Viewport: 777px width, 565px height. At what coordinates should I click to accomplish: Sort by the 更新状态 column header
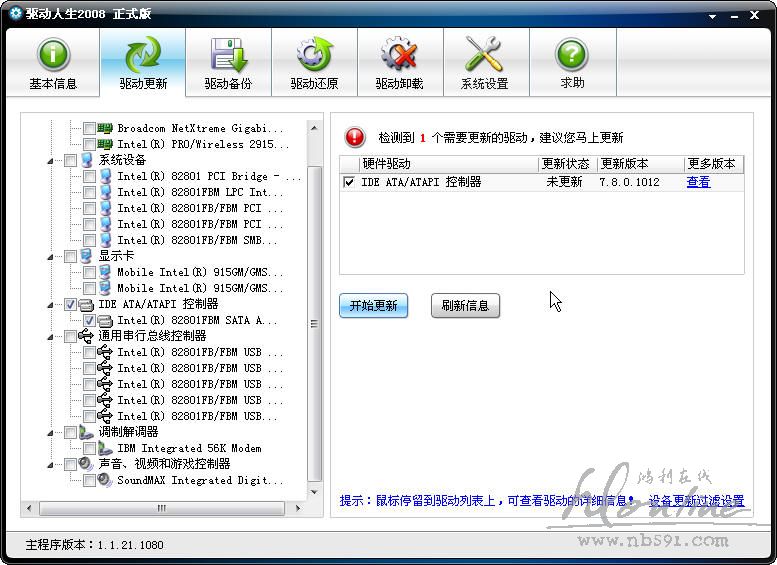(567, 164)
